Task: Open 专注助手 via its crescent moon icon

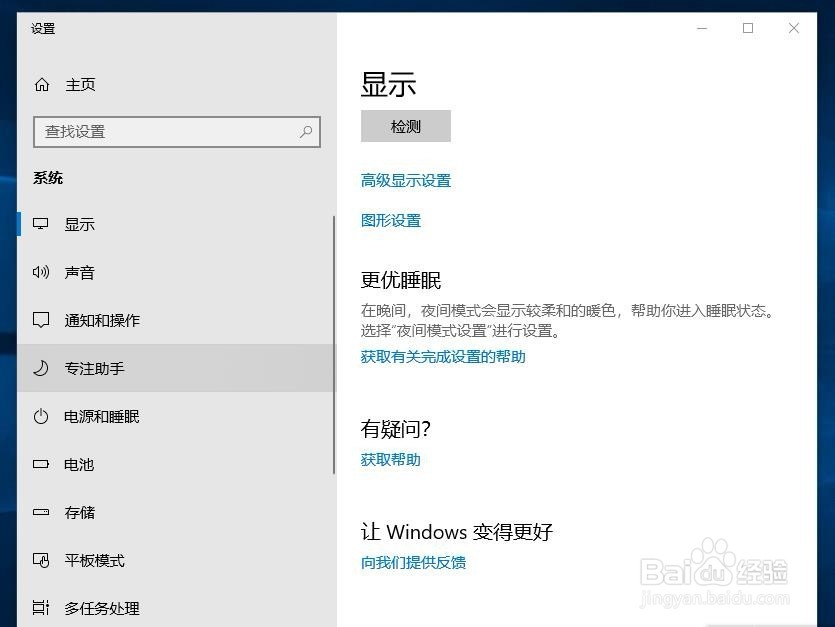Action: 41,368
